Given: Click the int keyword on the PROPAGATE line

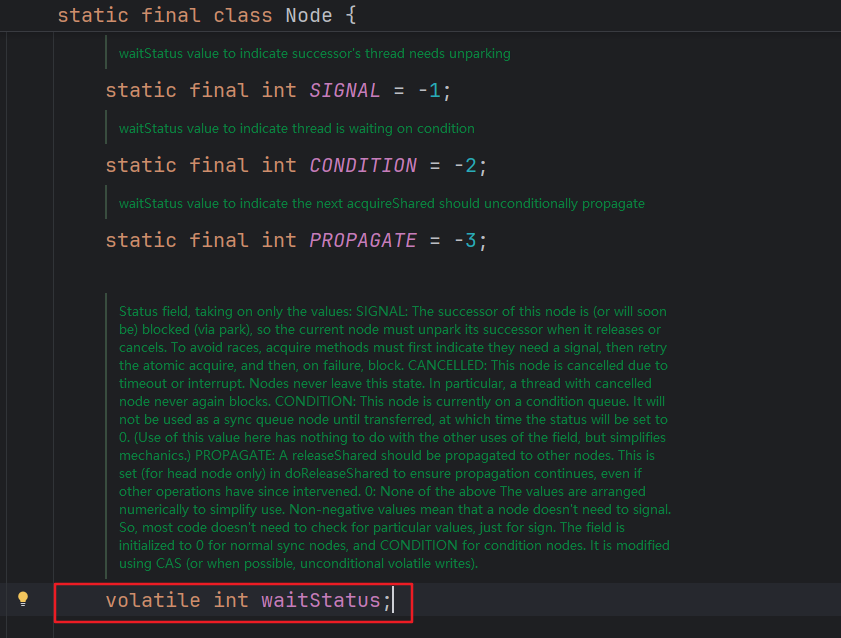Looking at the screenshot, I should pyautogui.click(x=279, y=240).
